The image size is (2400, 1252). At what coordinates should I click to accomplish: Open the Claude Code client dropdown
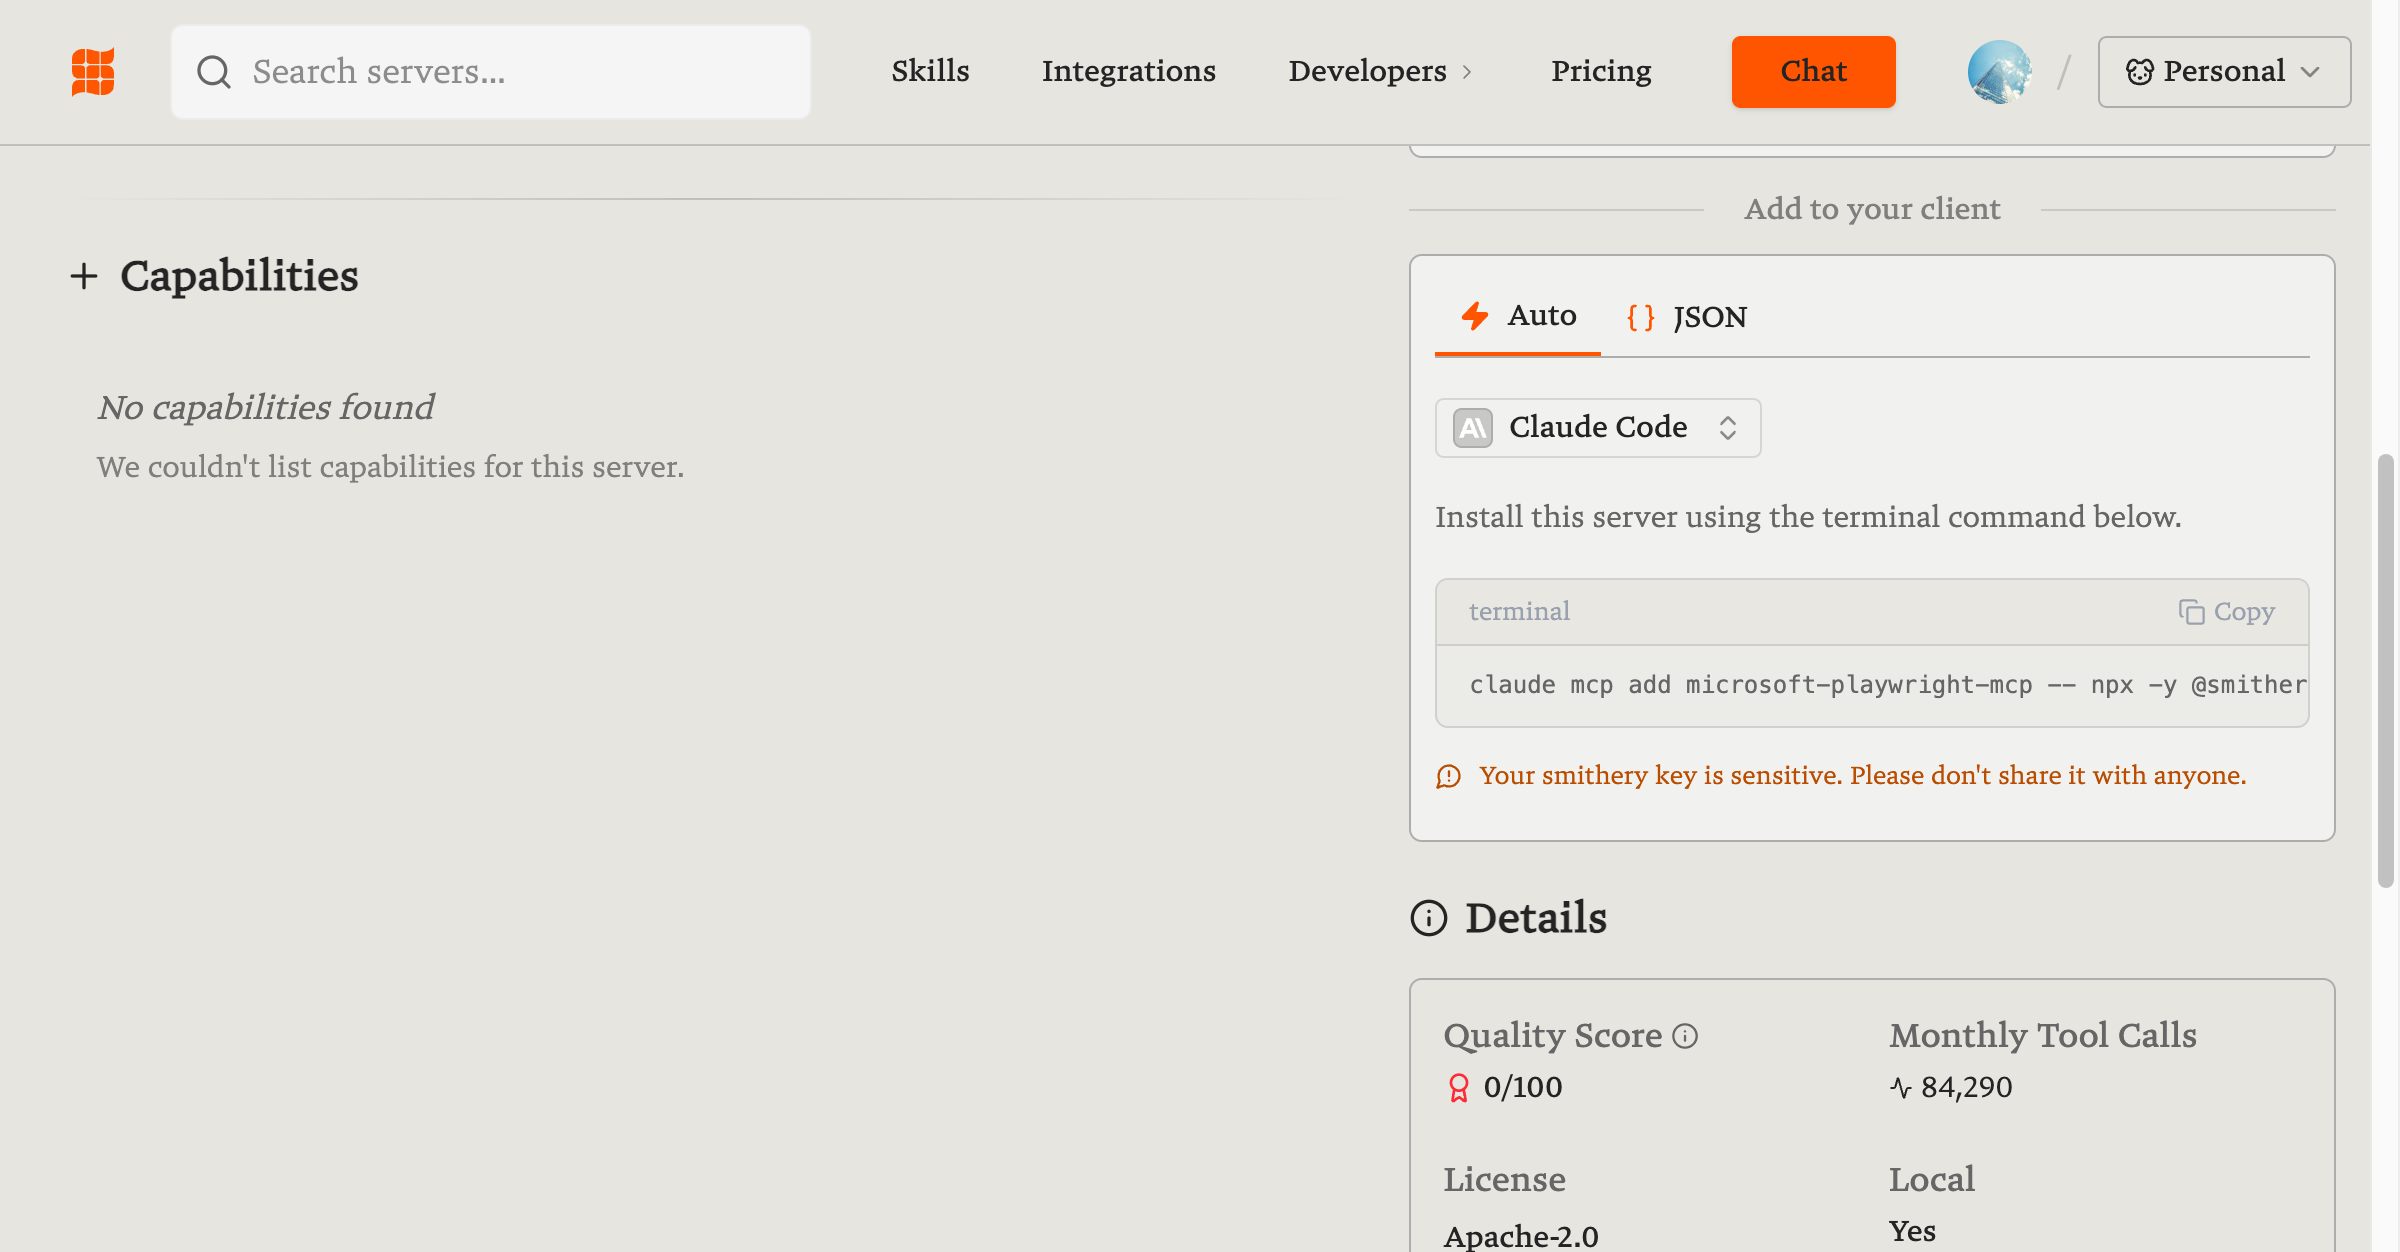click(x=1597, y=428)
